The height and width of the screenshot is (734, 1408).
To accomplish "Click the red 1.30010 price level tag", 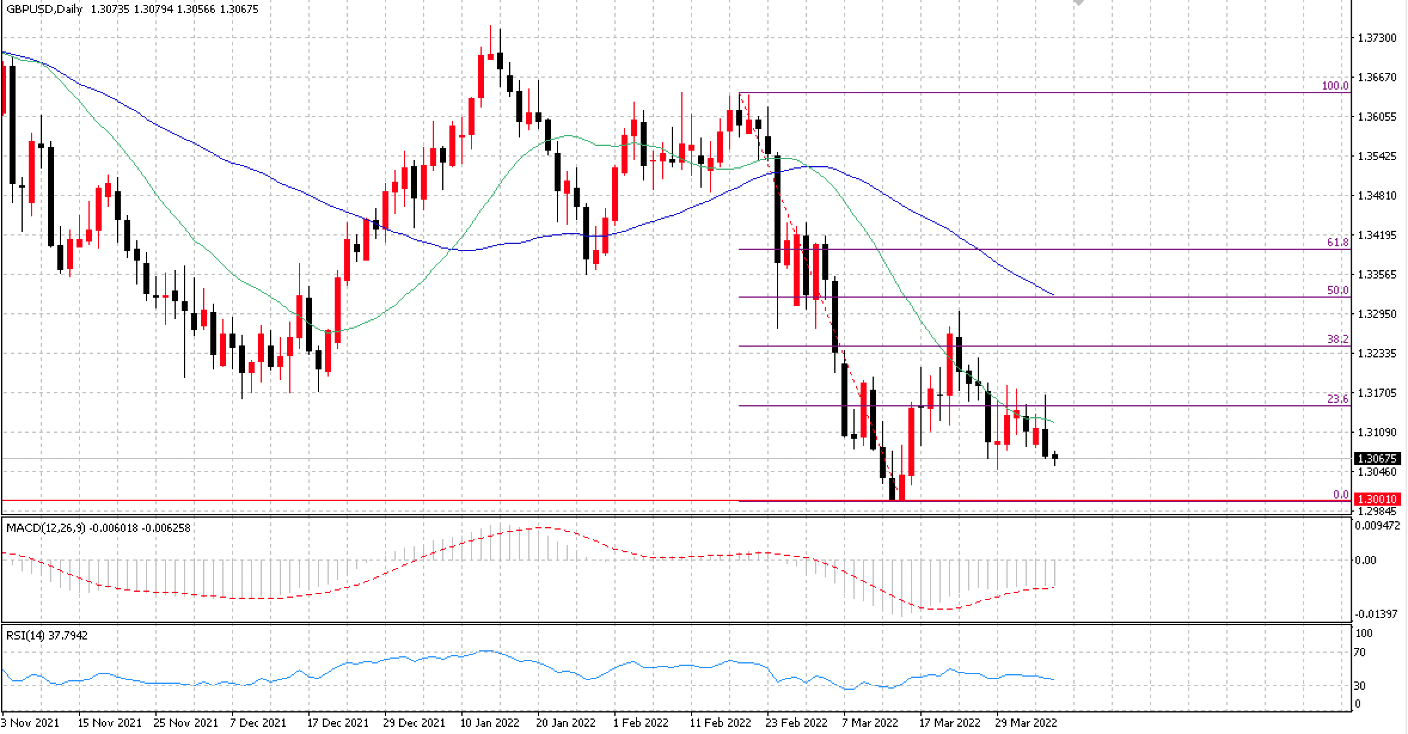I will (x=1378, y=497).
